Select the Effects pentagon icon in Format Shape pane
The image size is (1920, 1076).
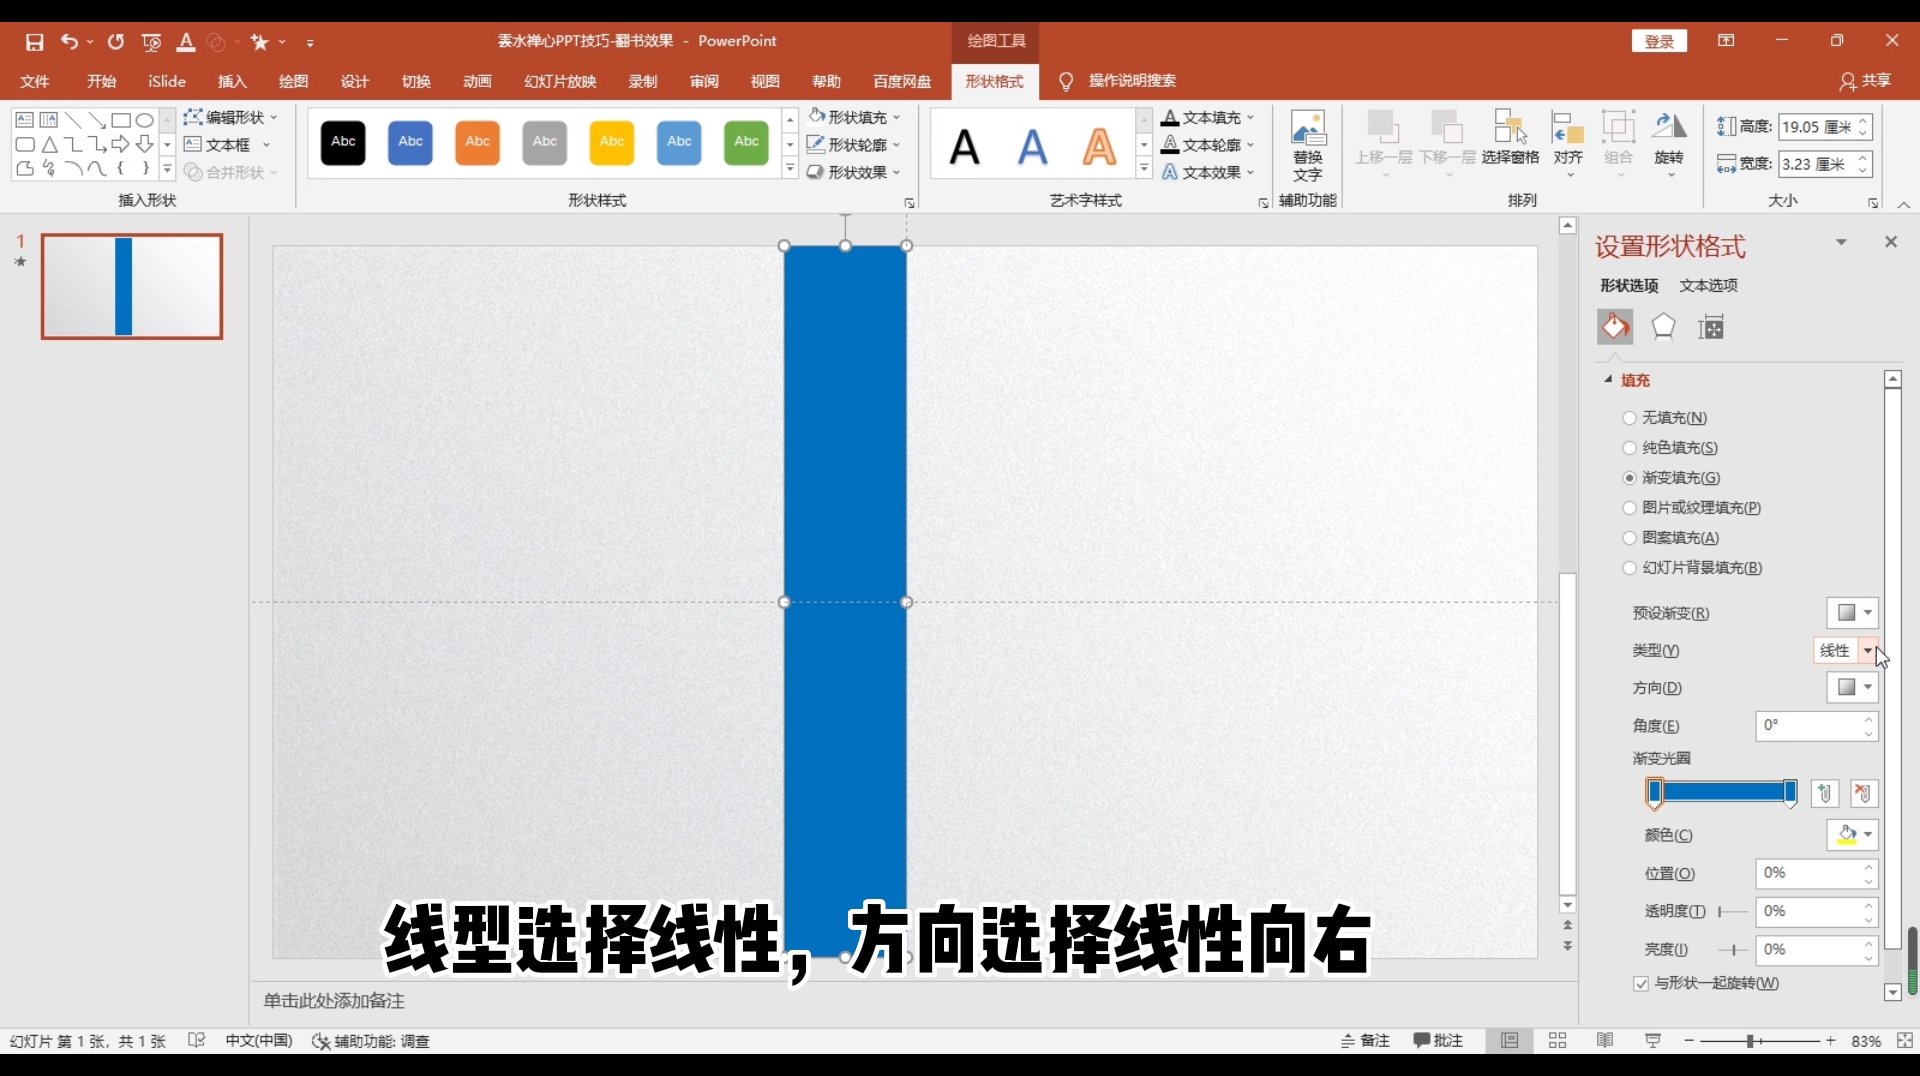click(x=1663, y=327)
